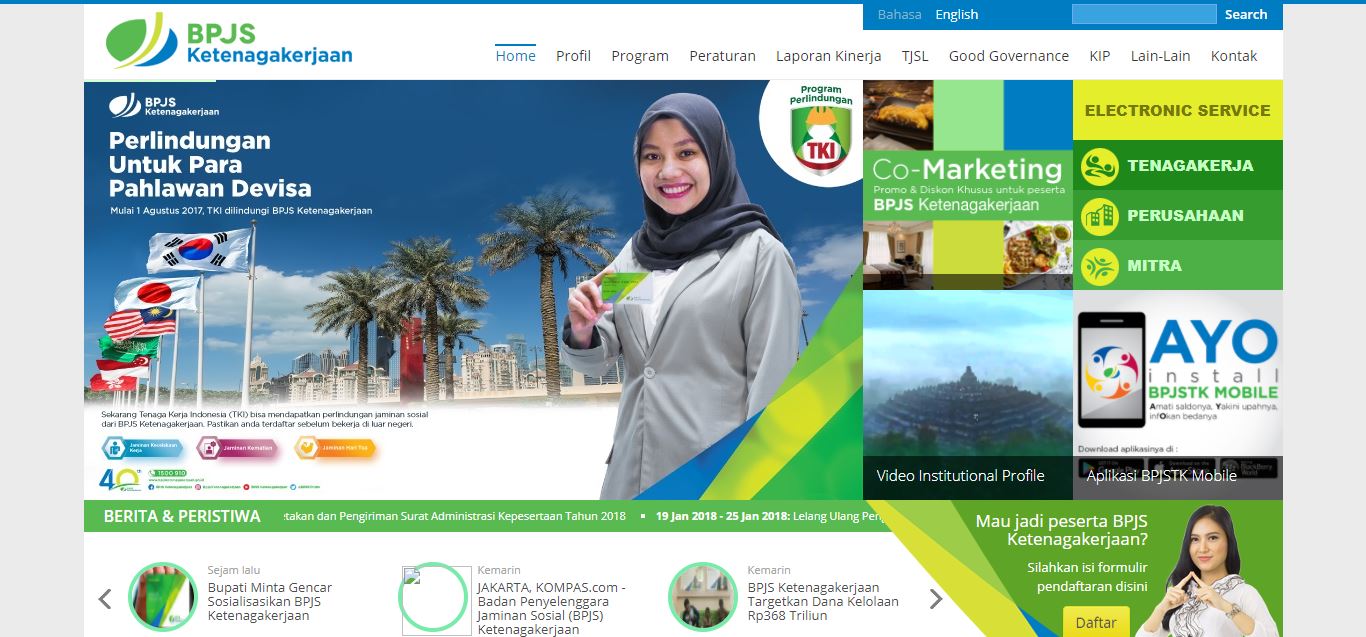Show next news with the right arrow
Viewport: 1366px width, 637px height.
[936, 599]
